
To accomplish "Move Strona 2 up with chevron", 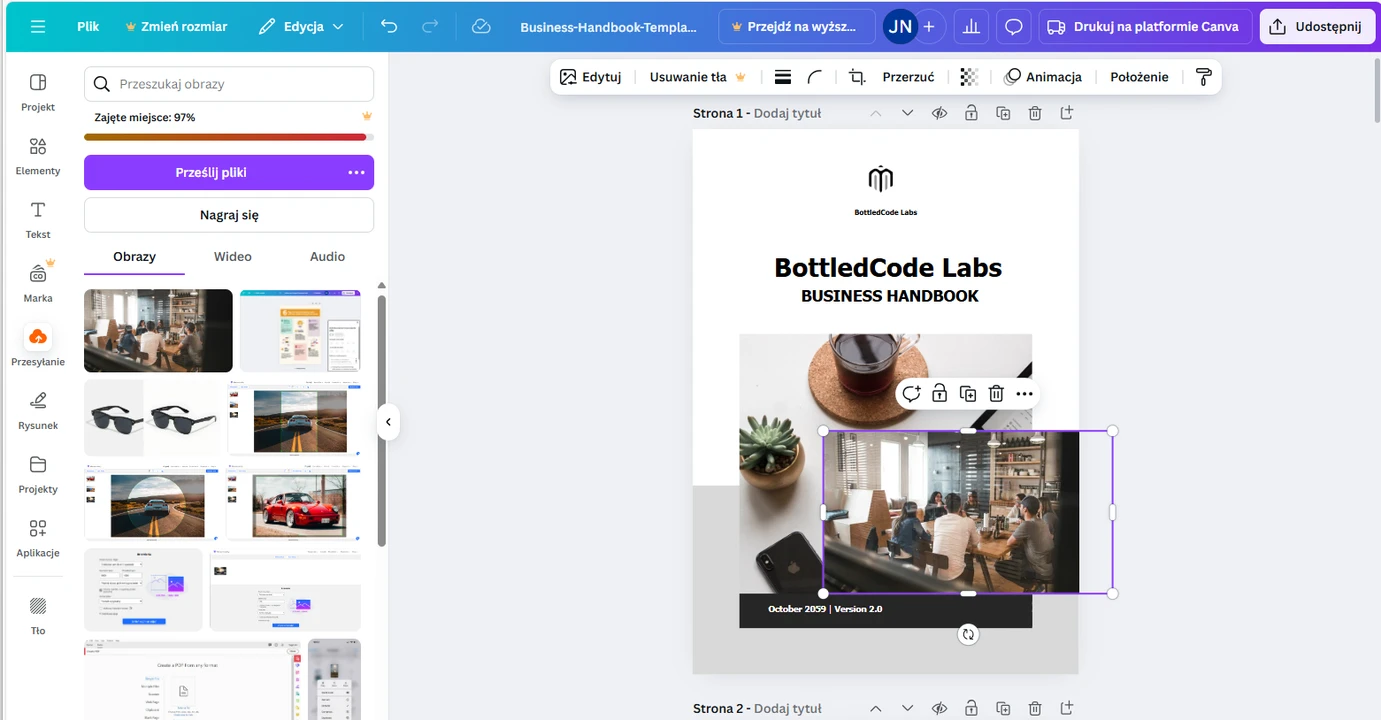I will click(x=875, y=708).
